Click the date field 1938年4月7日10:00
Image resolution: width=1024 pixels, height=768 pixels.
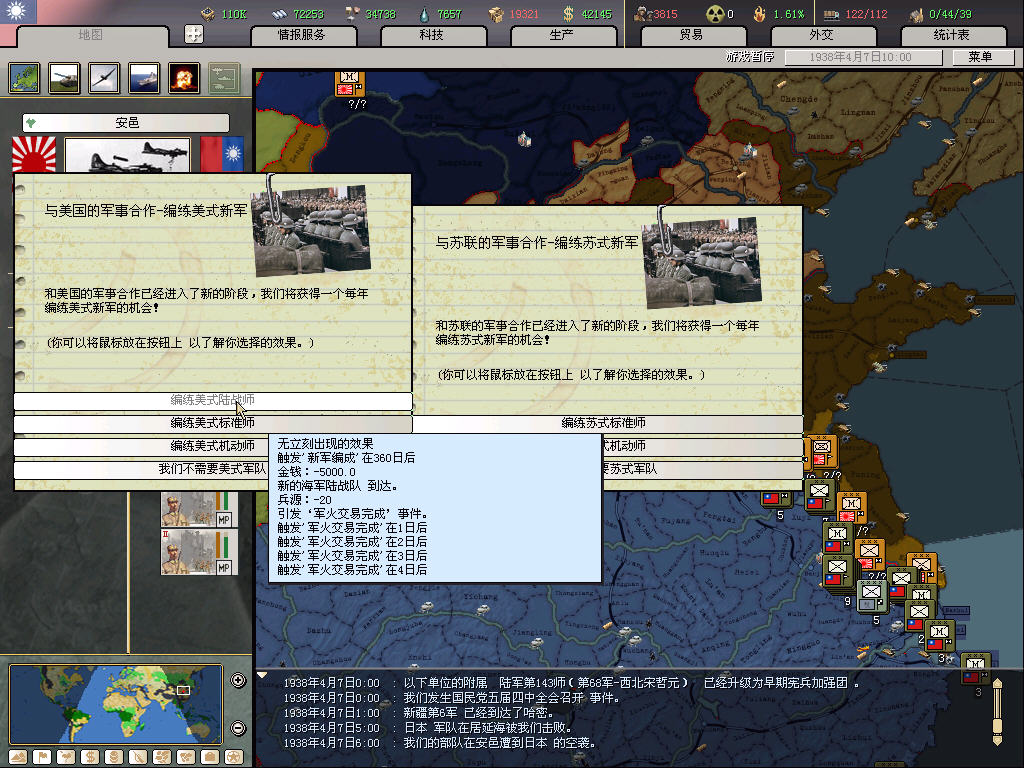[x=863, y=57]
